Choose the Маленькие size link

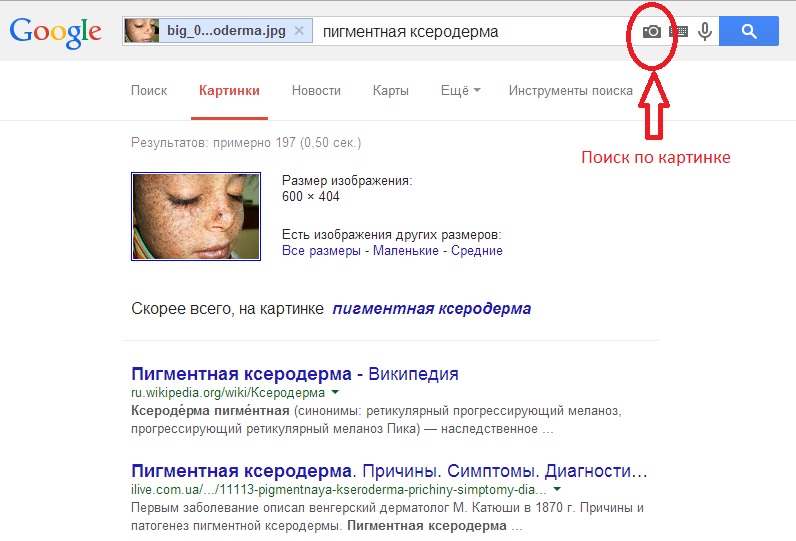pos(405,251)
